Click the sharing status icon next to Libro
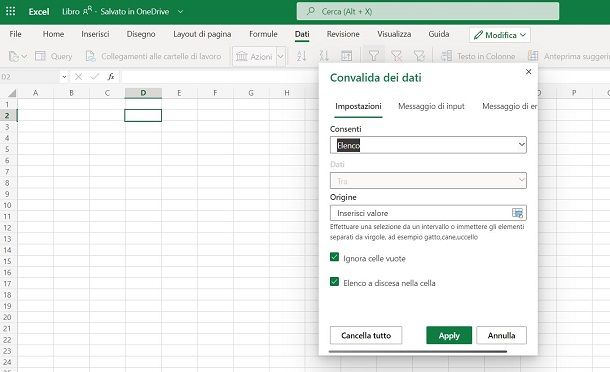 tap(87, 11)
